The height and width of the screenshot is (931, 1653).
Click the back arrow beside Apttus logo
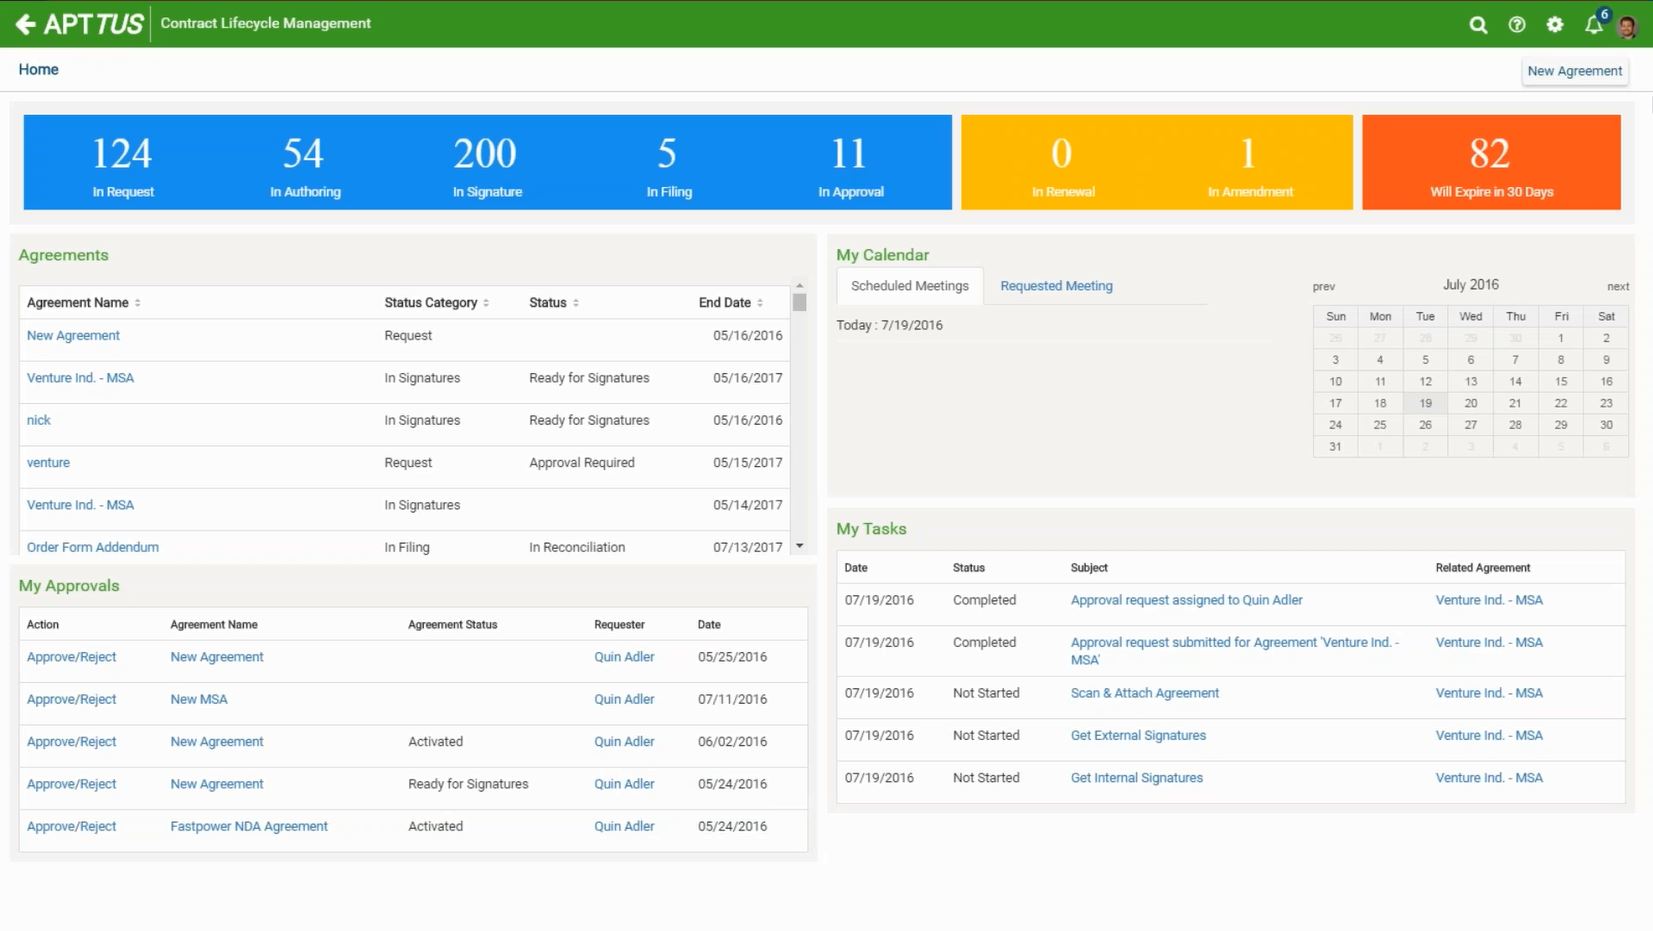click(25, 24)
